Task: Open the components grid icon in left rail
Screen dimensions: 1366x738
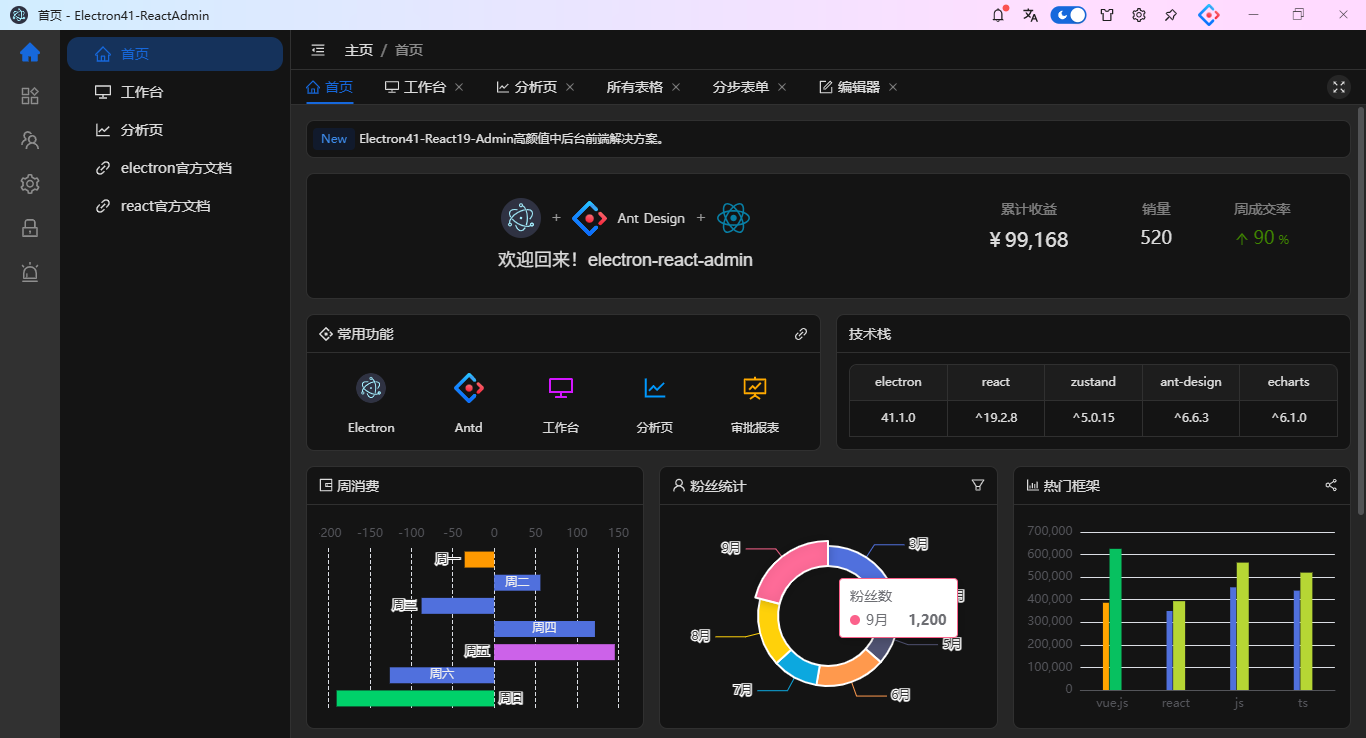Action: pos(30,96)
